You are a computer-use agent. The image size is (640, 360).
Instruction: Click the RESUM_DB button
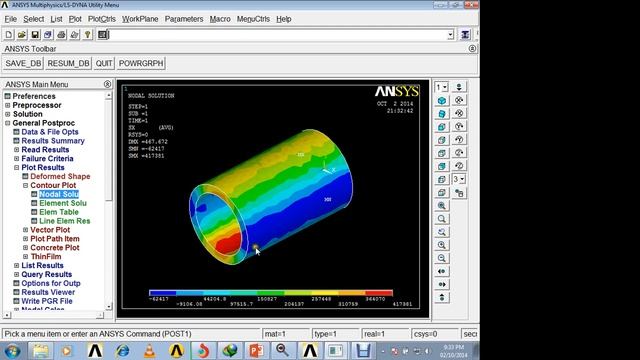(x=68, y=63)
